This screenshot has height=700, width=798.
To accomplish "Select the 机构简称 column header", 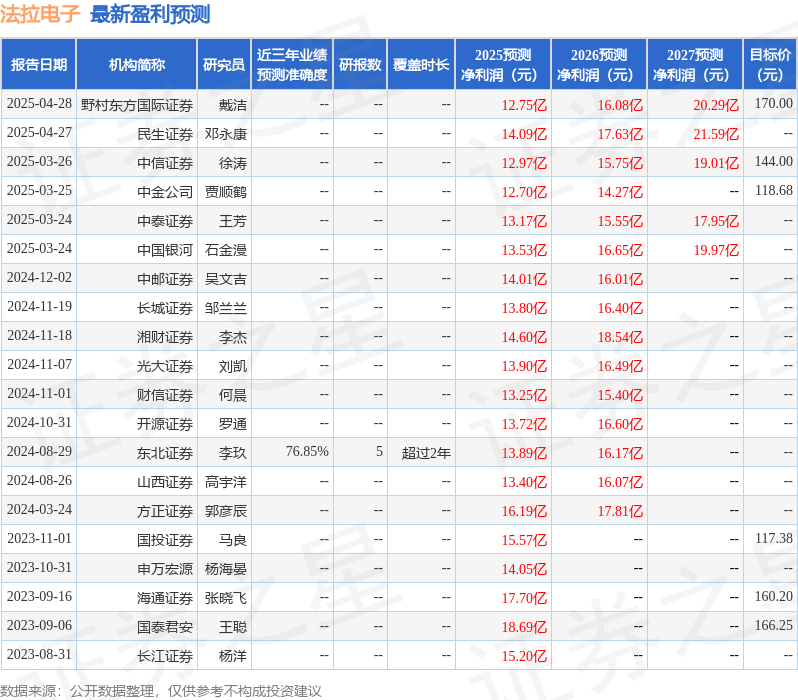I will [136, 65].
